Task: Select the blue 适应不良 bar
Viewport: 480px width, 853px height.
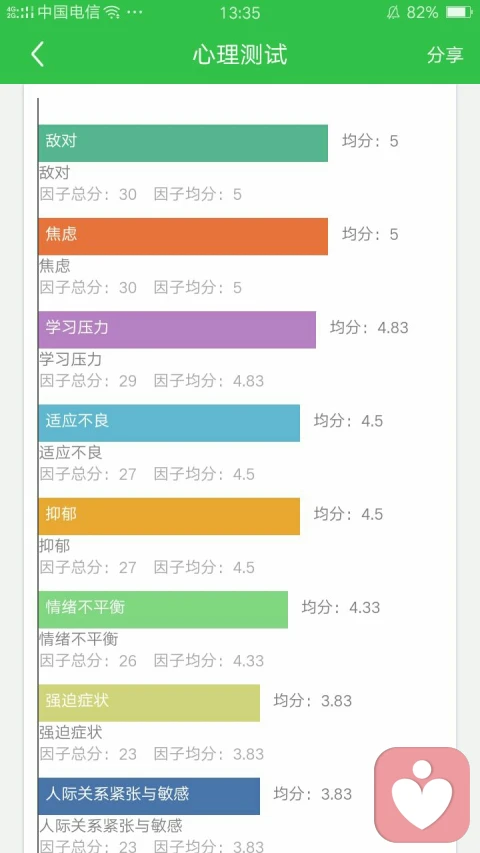Action: (169, 423)
